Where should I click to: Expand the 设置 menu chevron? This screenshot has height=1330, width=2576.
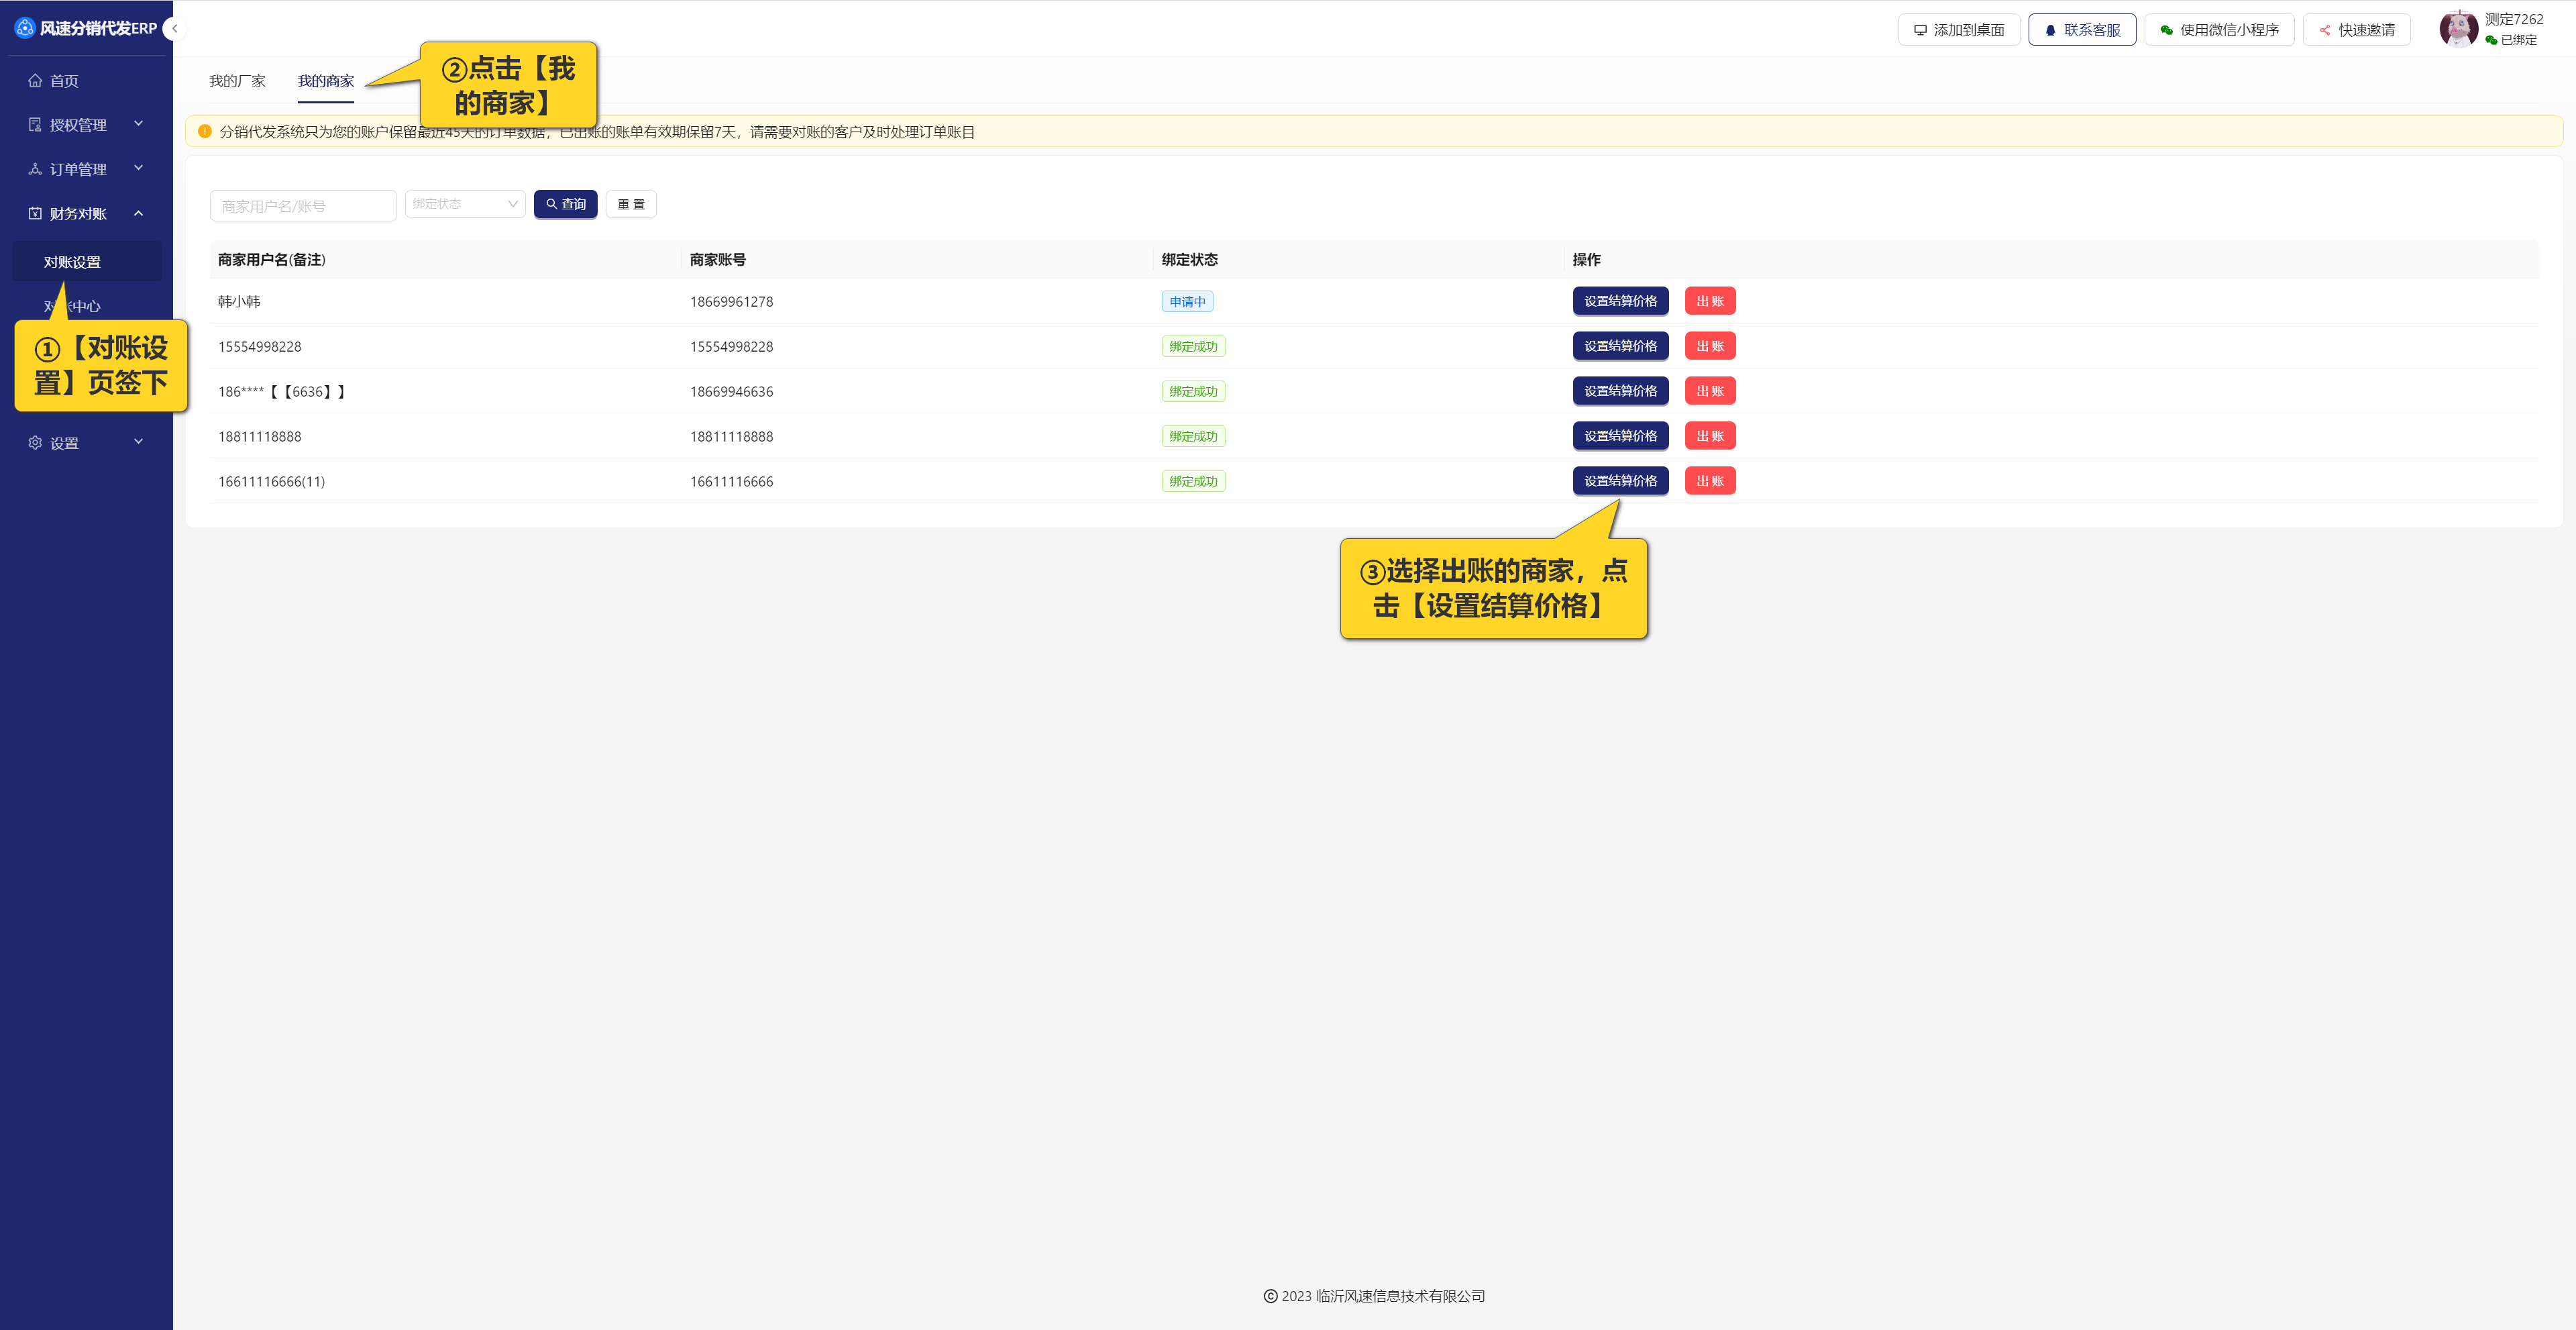click(x=138, y=442)
